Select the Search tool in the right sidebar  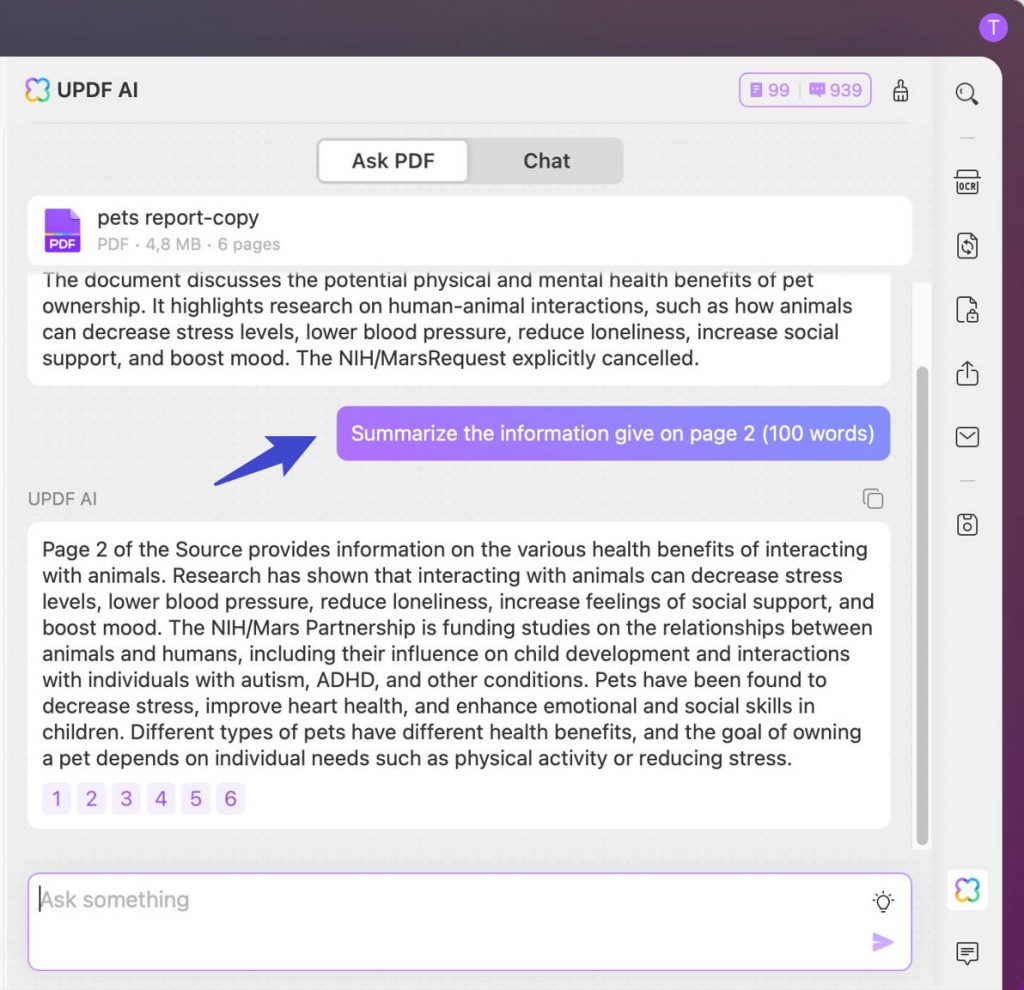click(x=966, y=93)
